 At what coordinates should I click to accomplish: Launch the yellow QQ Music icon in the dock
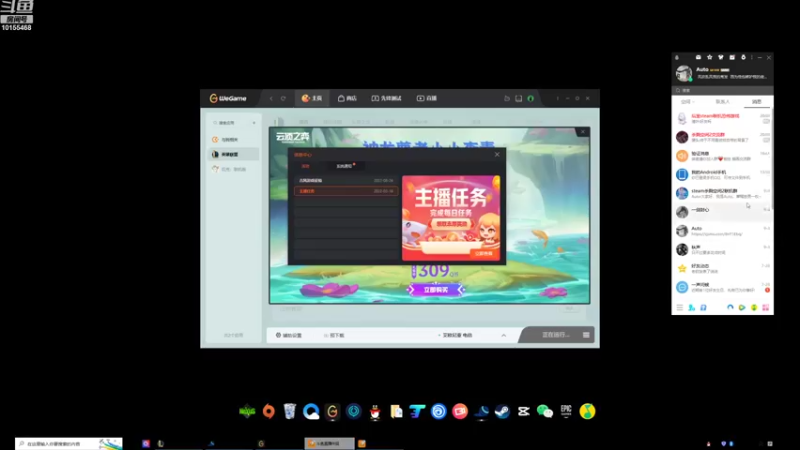pyautogui.click(x=587, y=411)
